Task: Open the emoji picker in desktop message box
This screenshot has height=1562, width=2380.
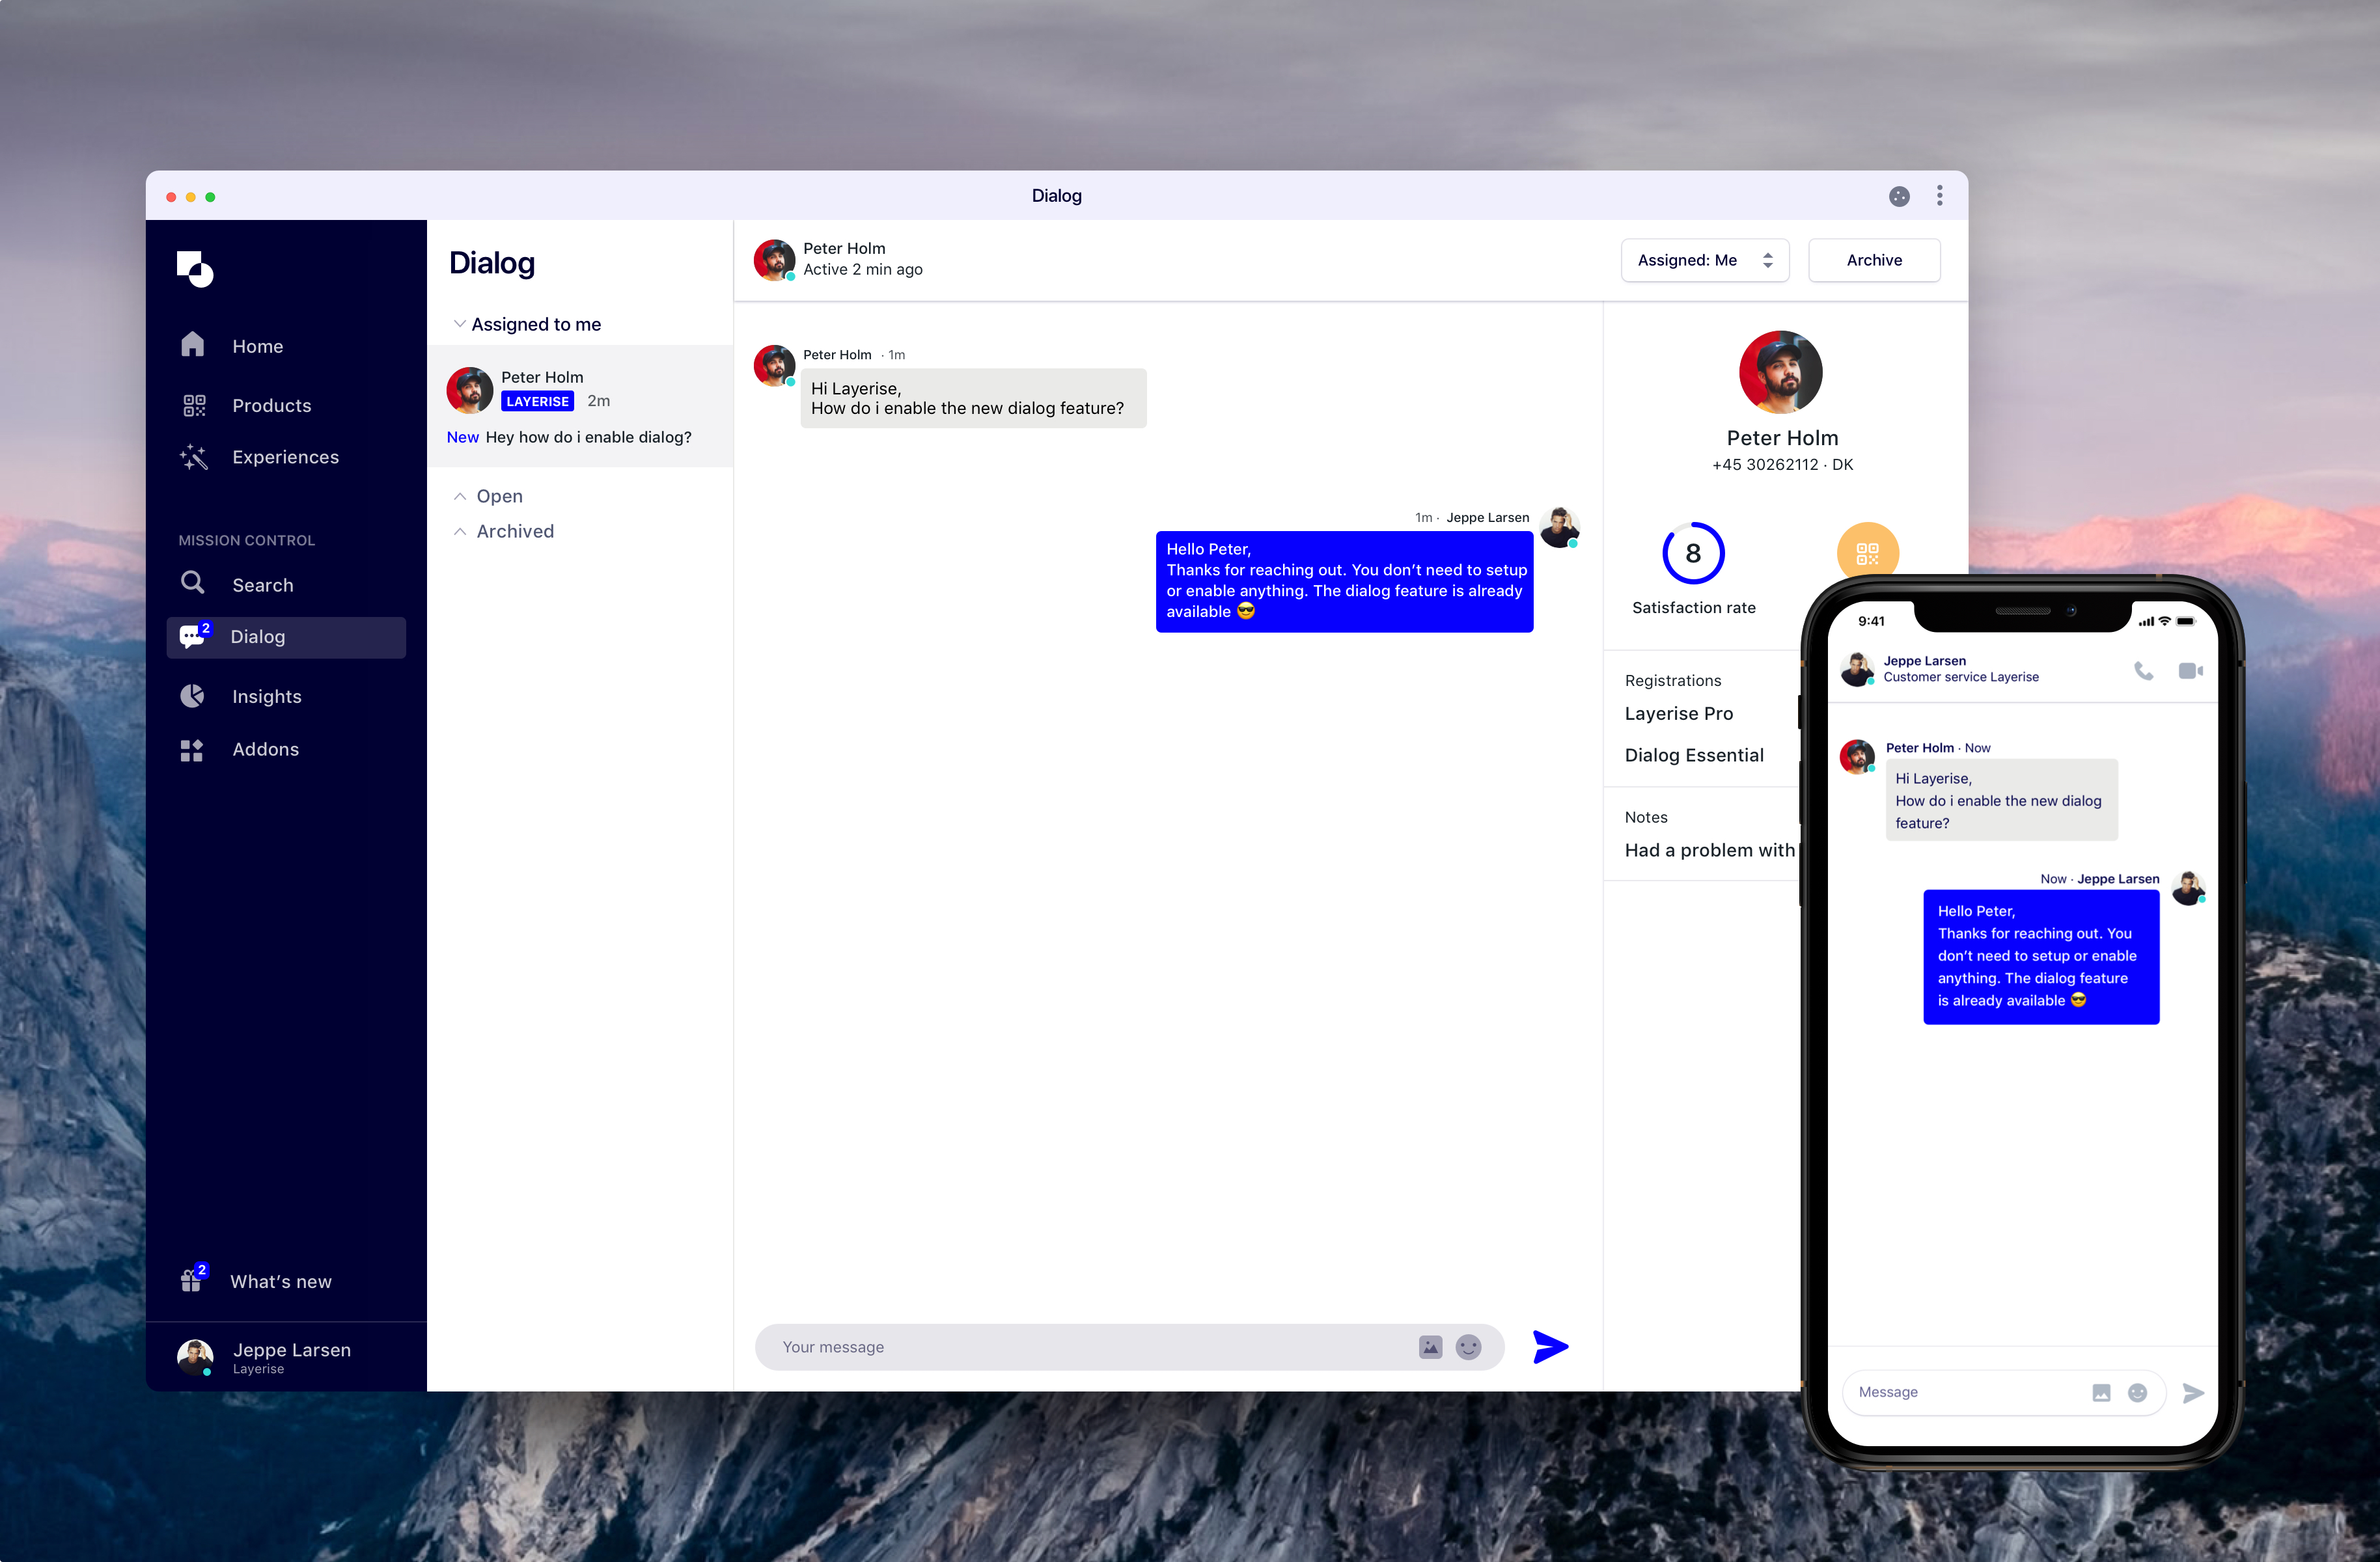Action: (x=1467, y=1347)
